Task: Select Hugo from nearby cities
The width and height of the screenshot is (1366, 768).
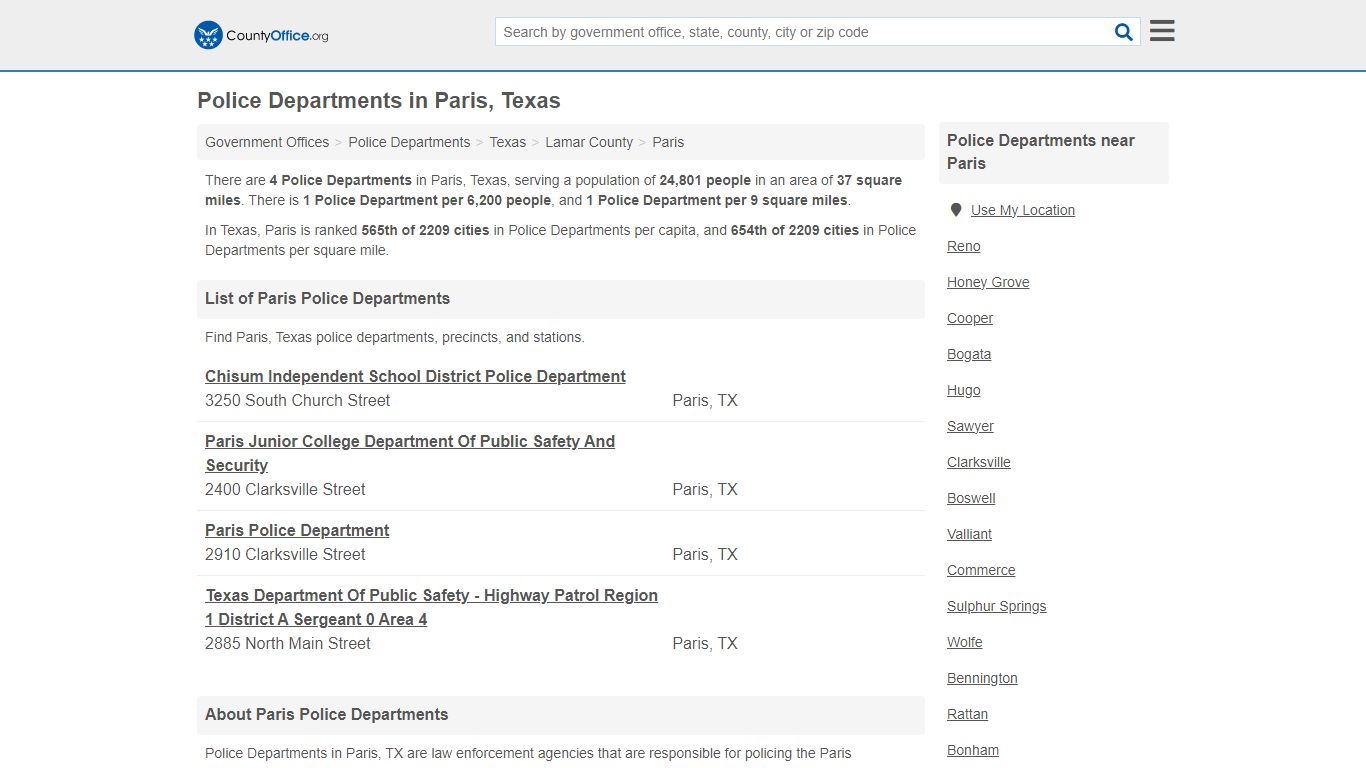Action: (x=964, y=390)
